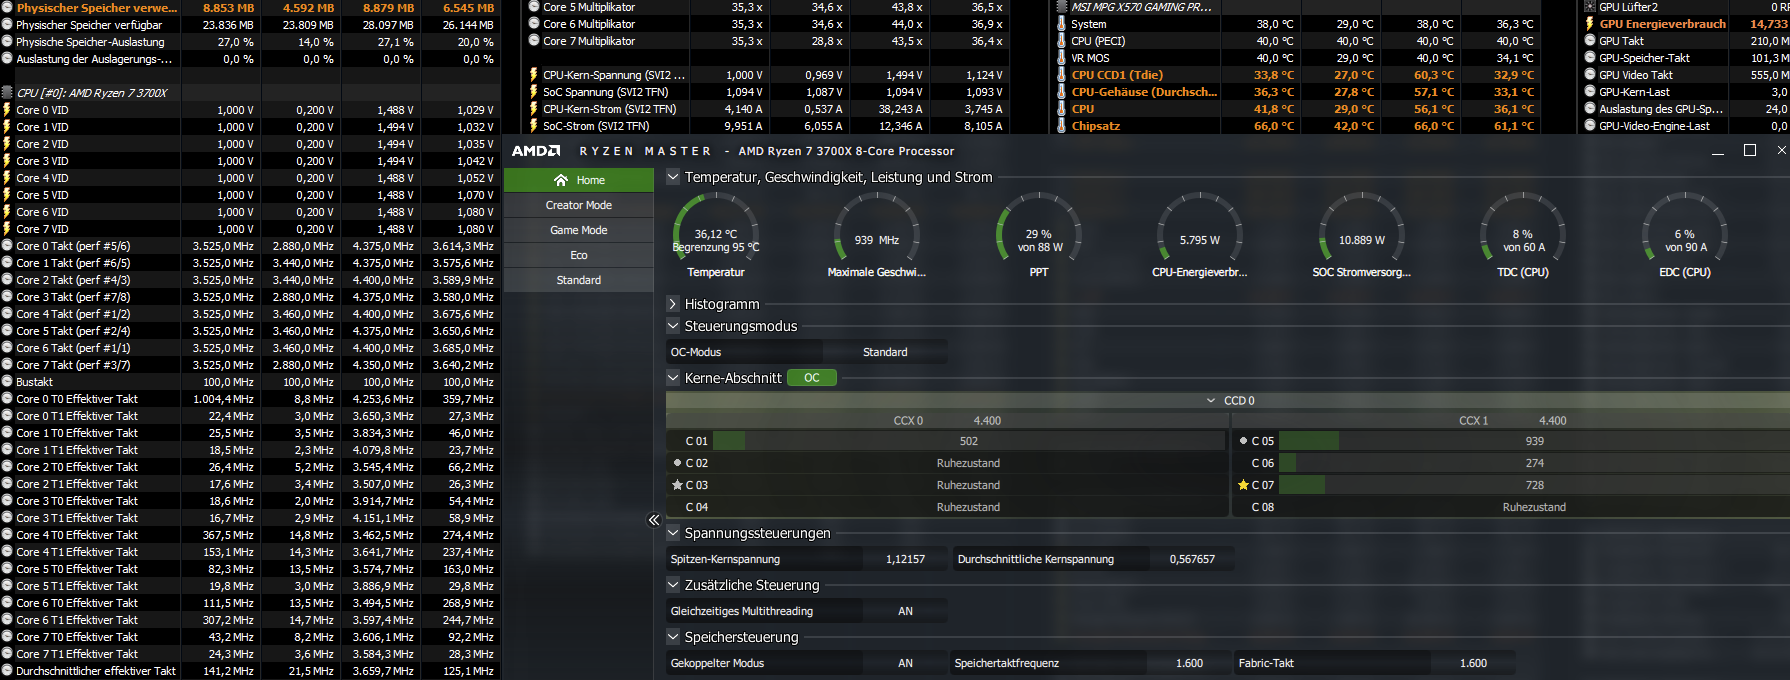The image size is (1790, 680).
Task: Click the Fabric-Takt value 1.600
Action: [x=1473, y=663]
